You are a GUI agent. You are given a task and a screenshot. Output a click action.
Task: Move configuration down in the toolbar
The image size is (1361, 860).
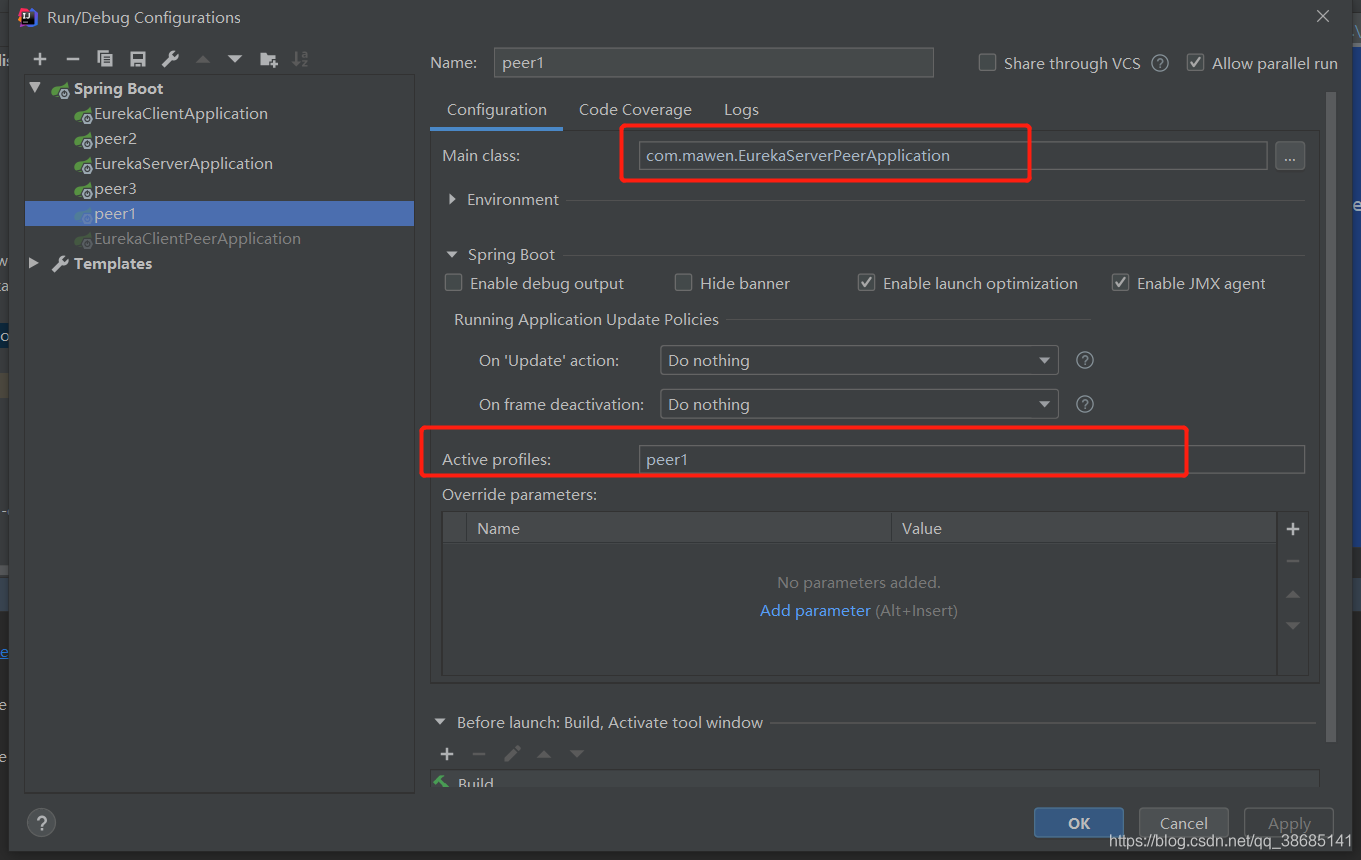(x=235, y=59)
